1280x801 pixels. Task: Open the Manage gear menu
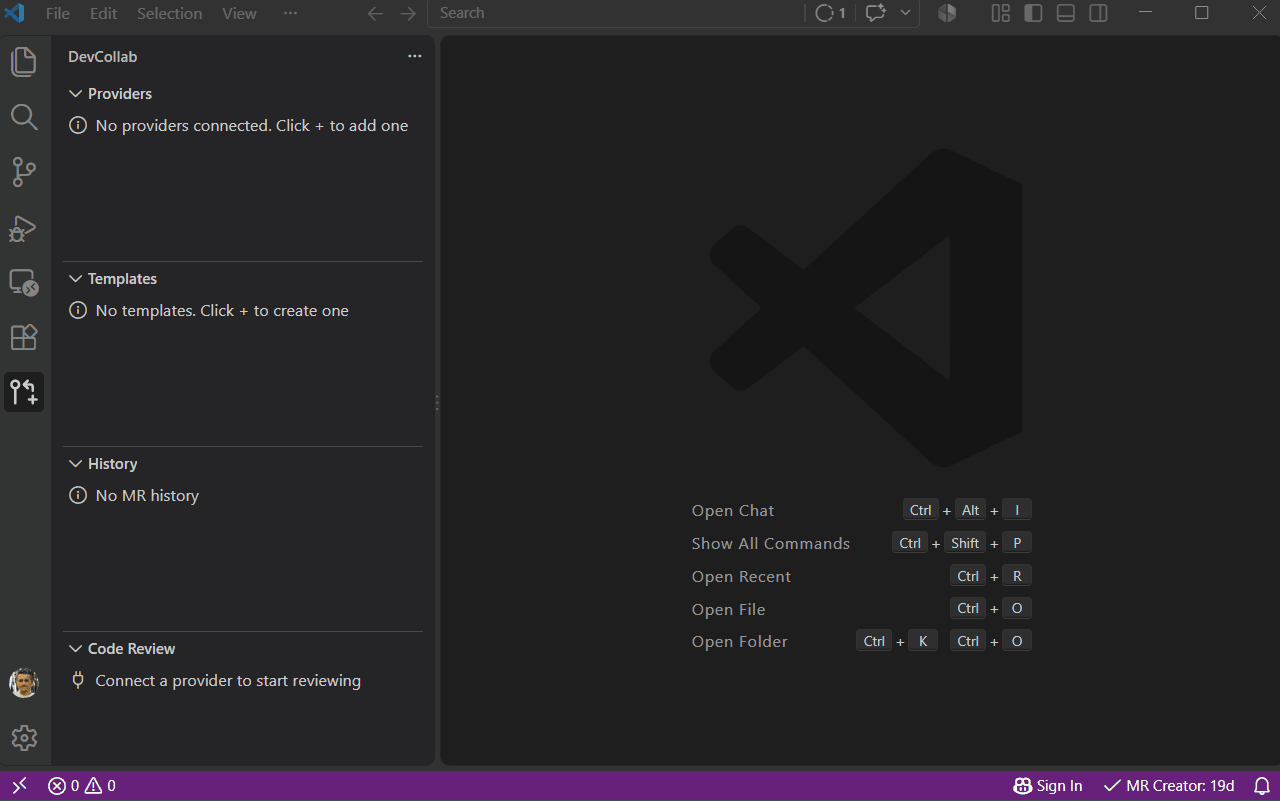24,738
